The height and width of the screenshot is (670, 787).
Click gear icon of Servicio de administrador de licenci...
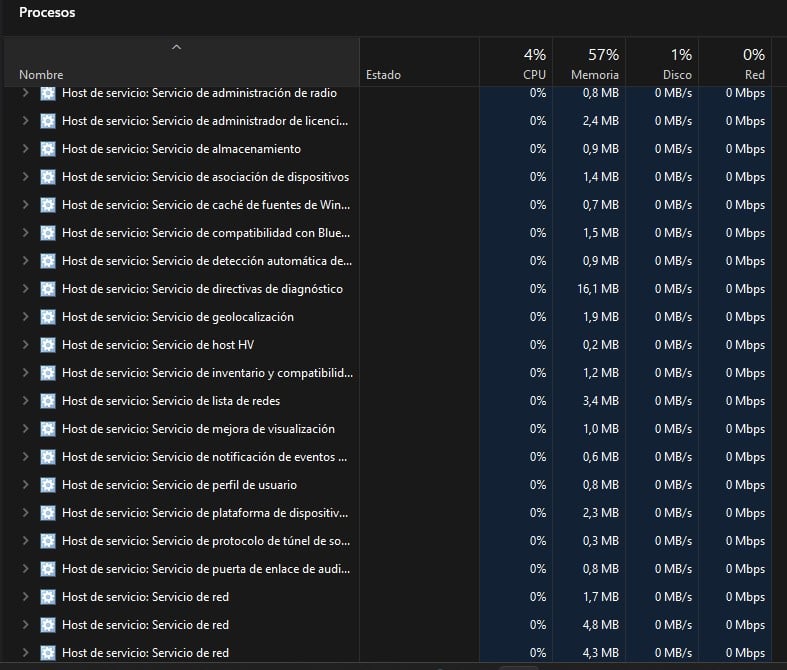(x=48, y=121)
